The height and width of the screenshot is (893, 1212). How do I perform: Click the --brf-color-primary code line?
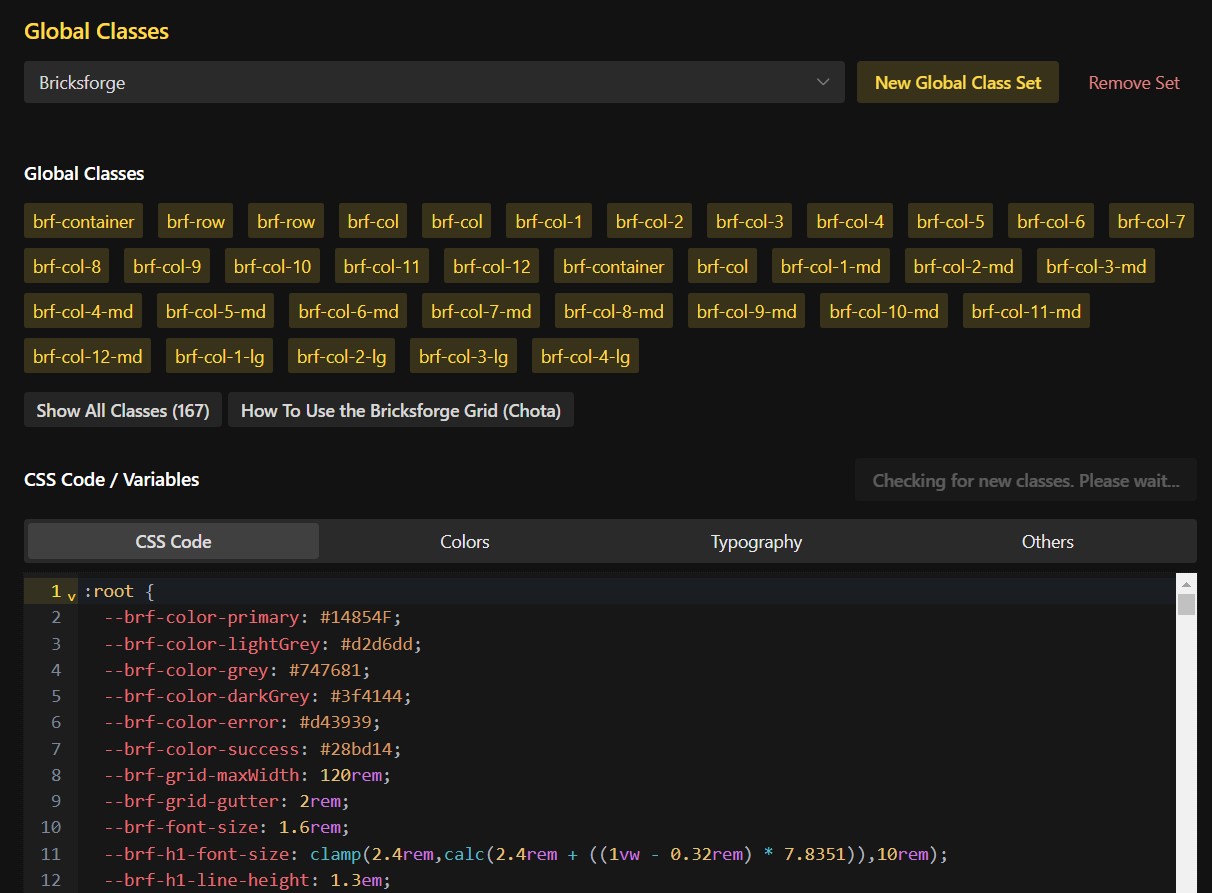tap(252, 617)
